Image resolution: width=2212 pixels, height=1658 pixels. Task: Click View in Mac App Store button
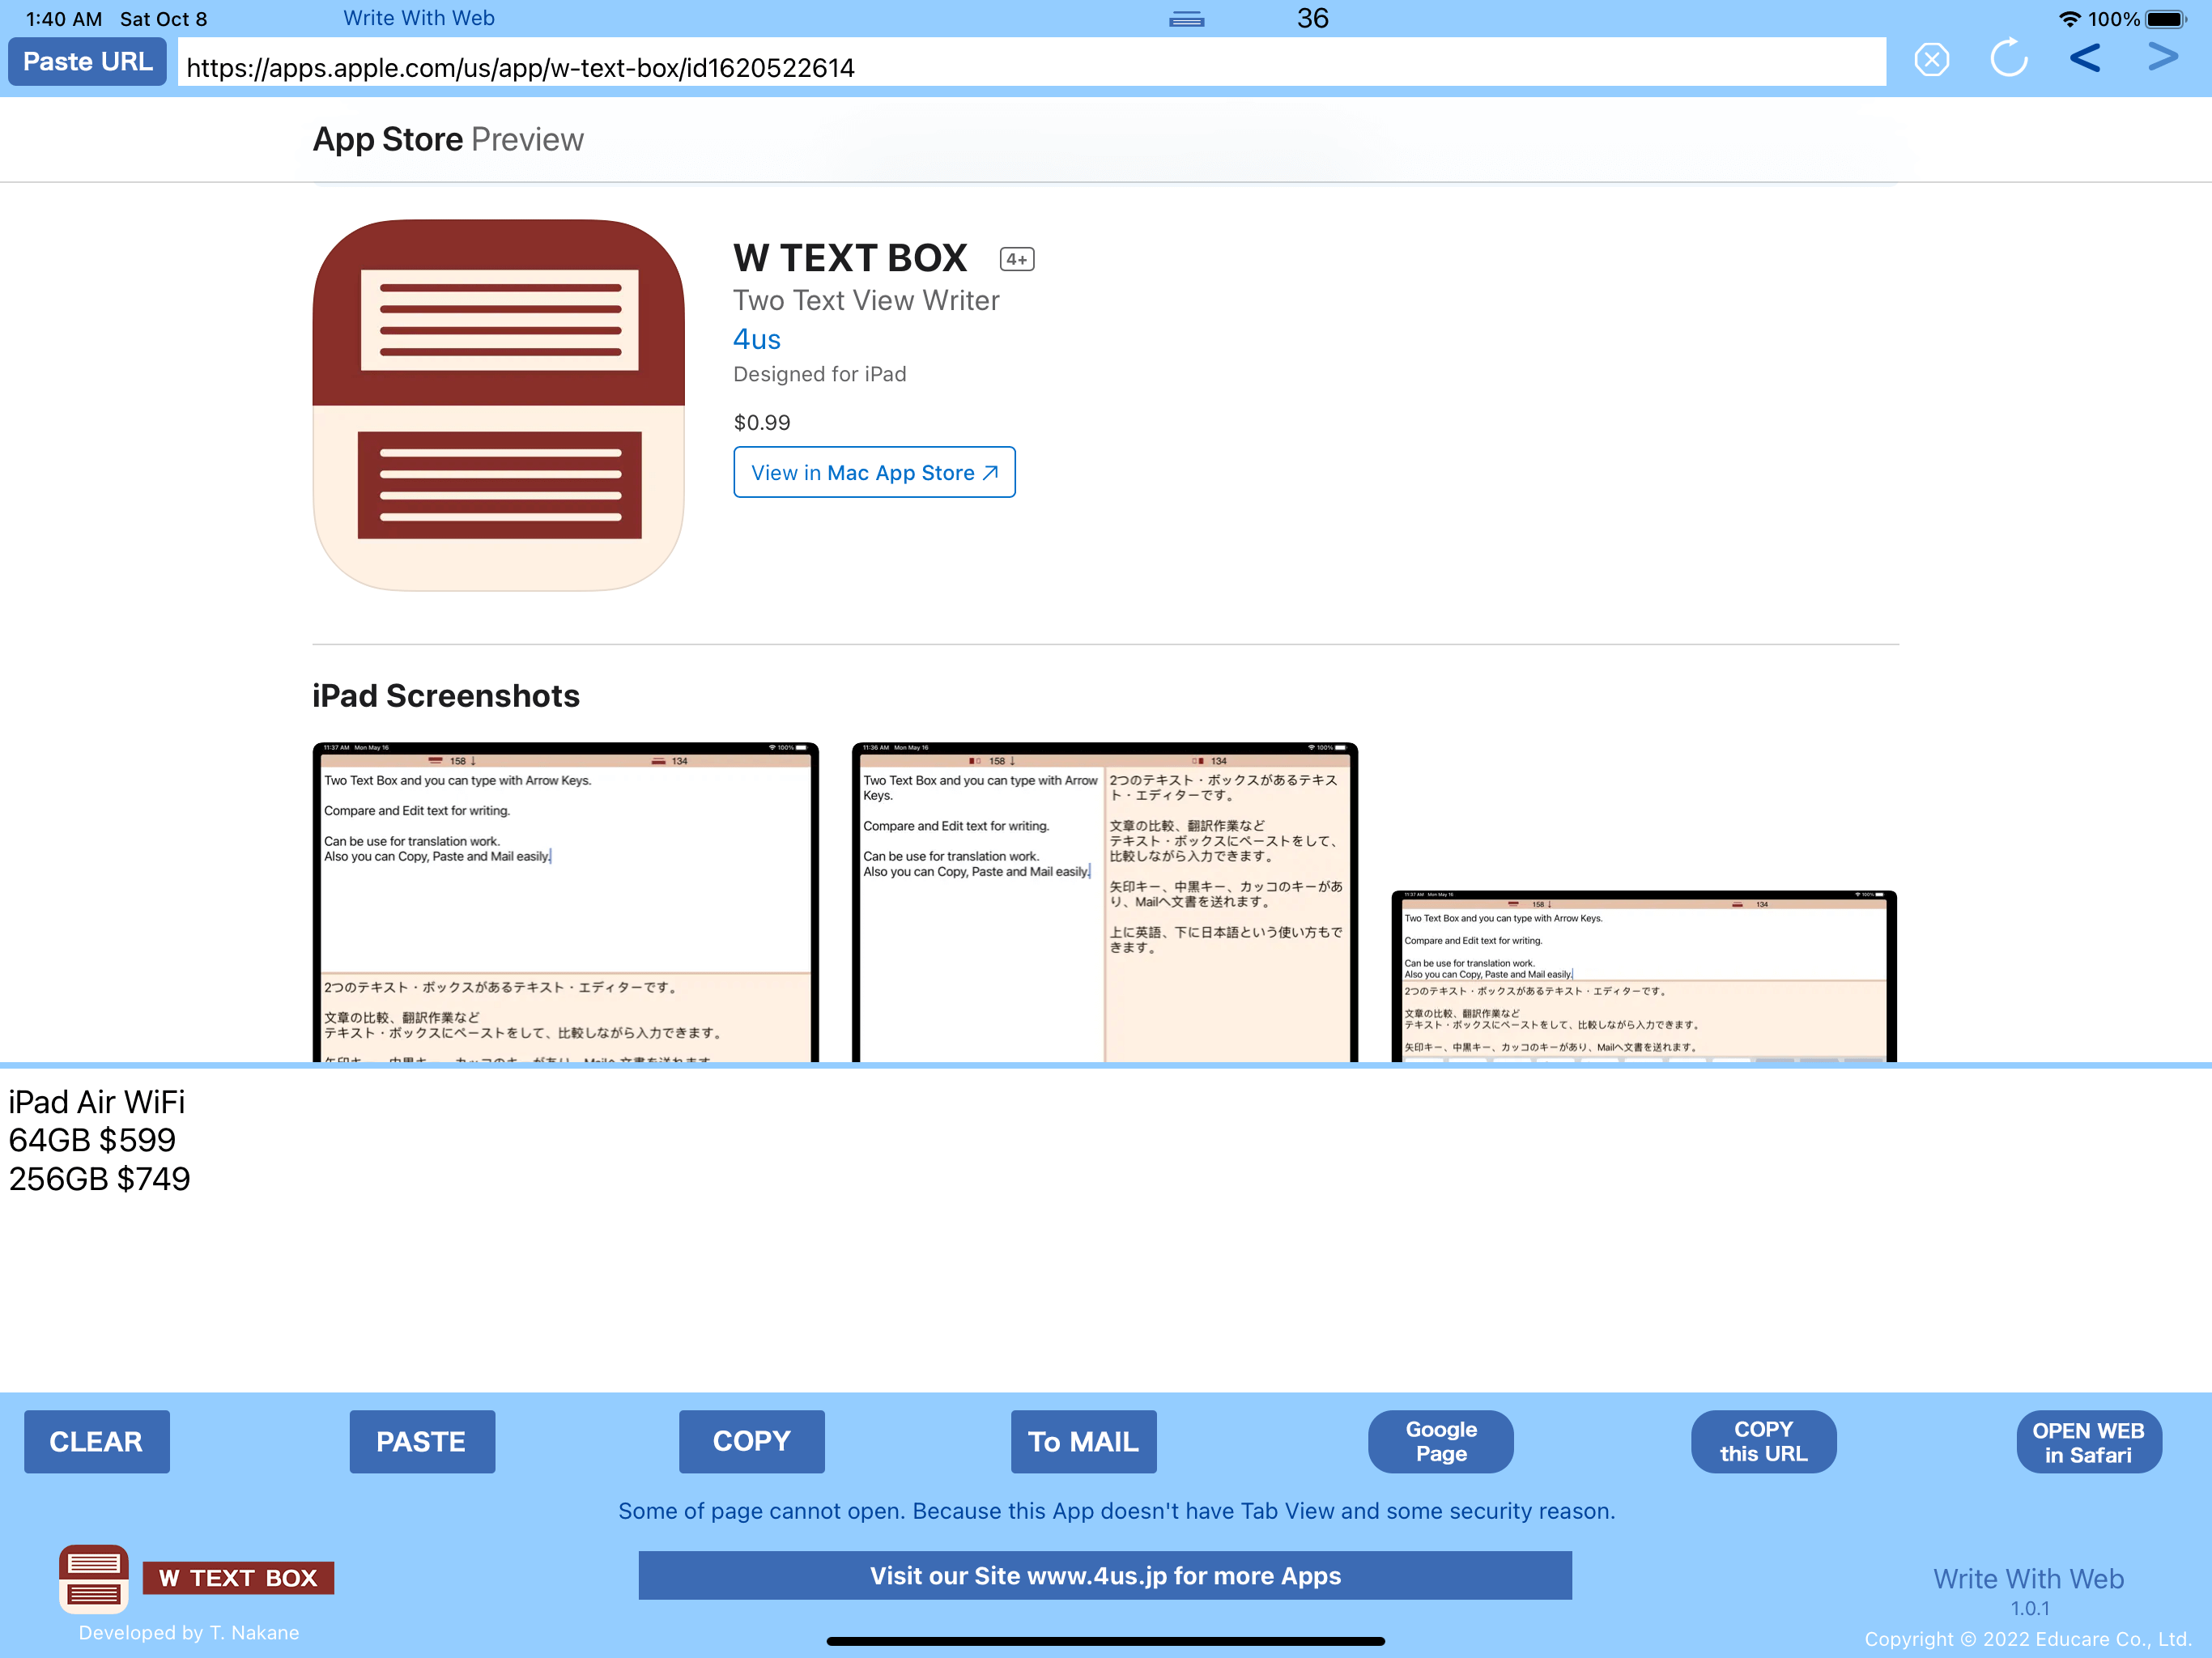(x=874, y=472)
